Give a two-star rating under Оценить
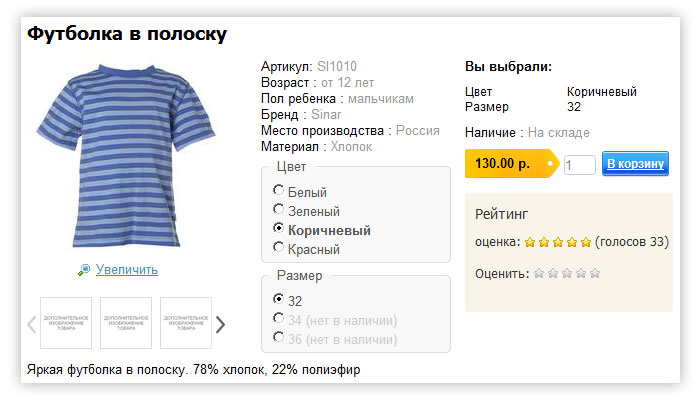 (x=553, y=273)
